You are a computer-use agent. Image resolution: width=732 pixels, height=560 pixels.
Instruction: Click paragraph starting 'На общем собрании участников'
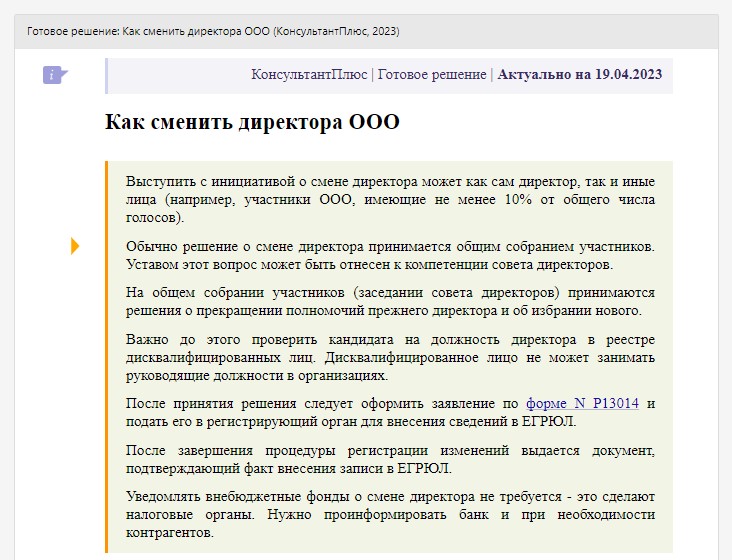(x=390, y=301)
